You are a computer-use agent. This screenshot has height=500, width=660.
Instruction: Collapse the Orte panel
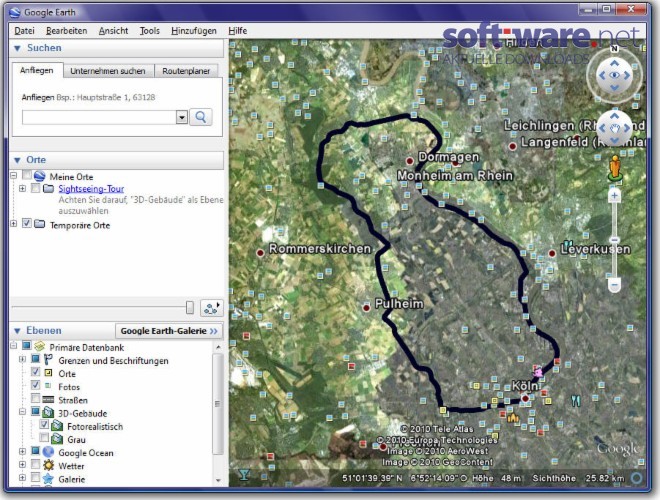[x=17, y=160]
